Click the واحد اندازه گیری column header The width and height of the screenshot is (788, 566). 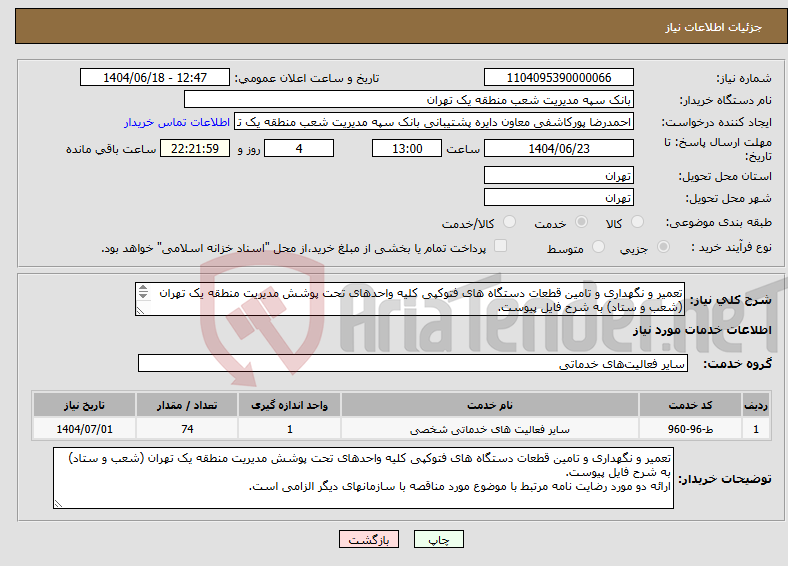click(289, 405)
